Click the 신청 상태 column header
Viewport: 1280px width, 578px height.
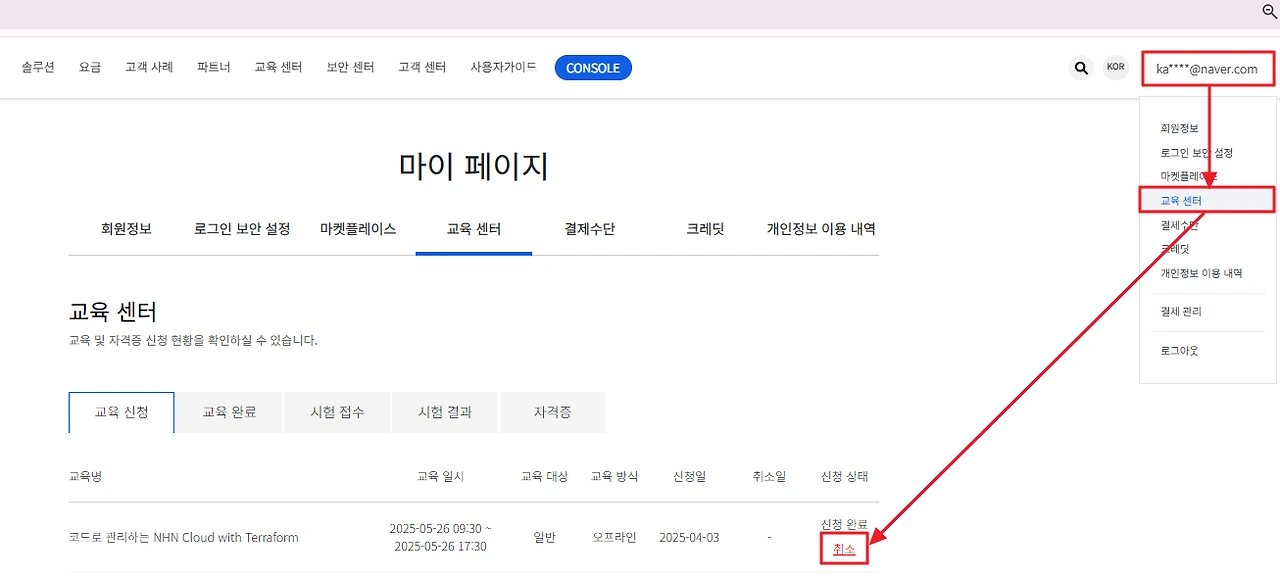point(844,476)
